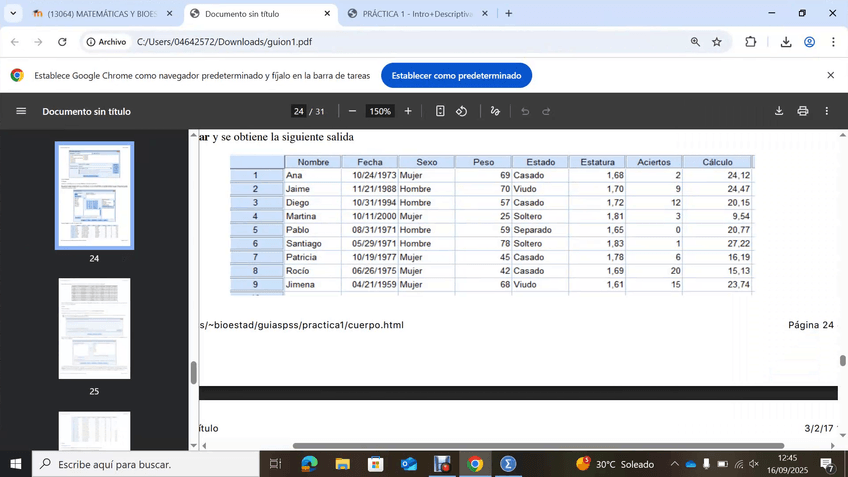Download the PDF from the viewer toolbar
The width and height of the screenshot is (848, 477).
click(x=779, y=111)
